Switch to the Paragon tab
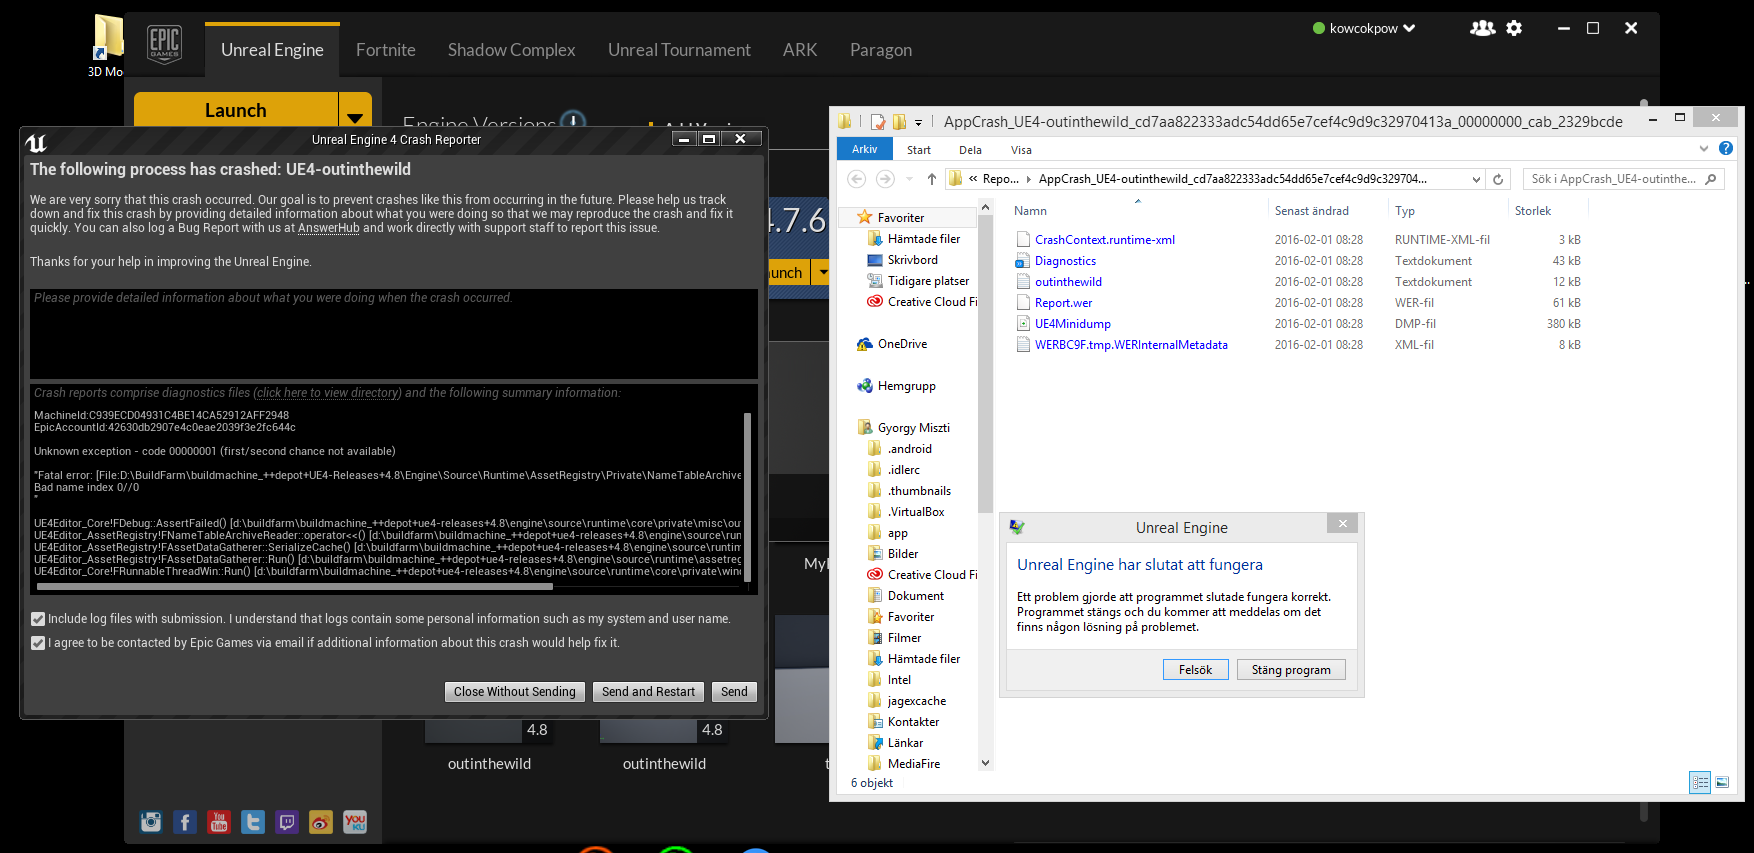Viewport: 1754px width, 853px height. point(881,50)
